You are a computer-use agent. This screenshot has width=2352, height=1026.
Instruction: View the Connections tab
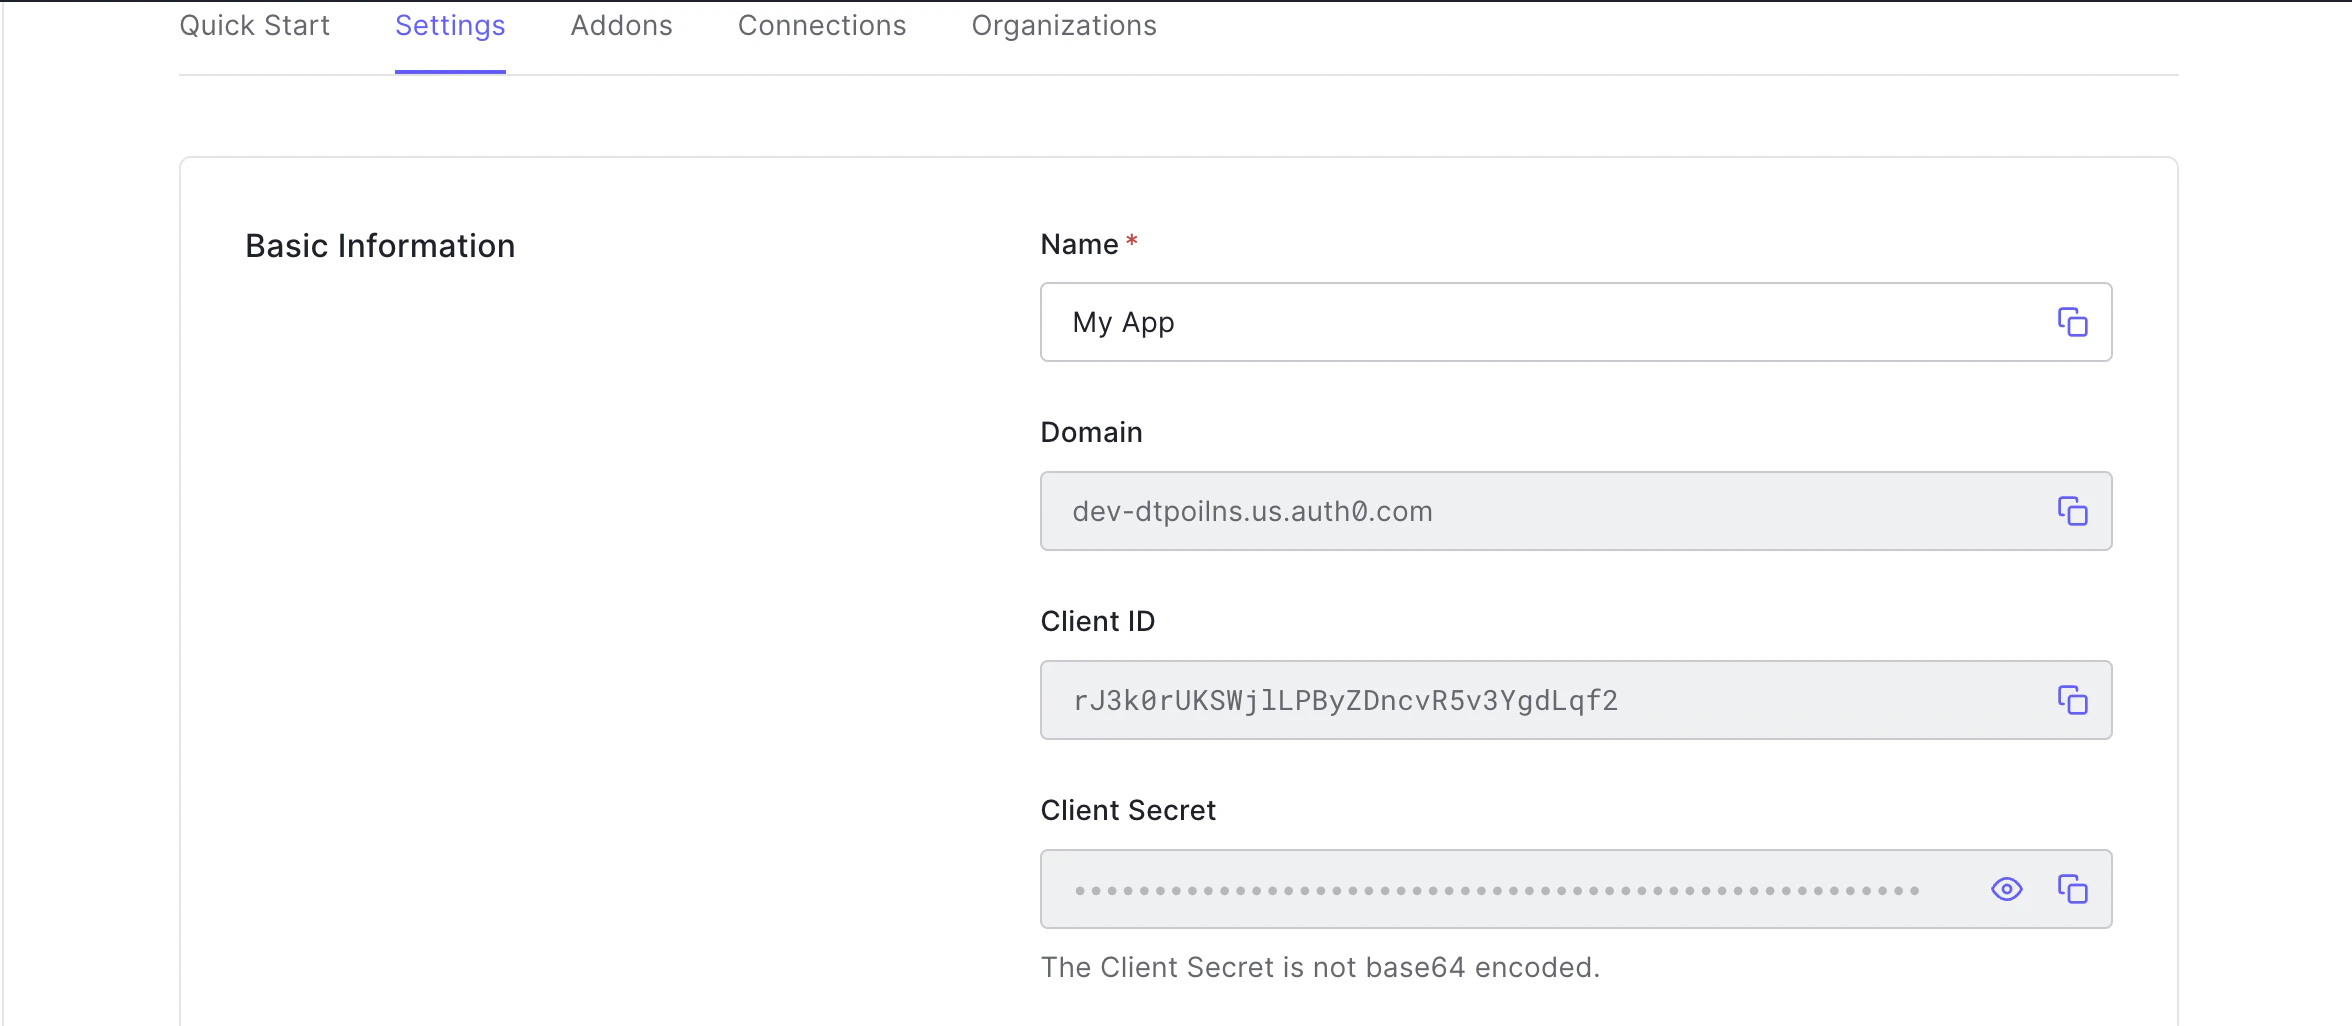(x=821, y=25)
